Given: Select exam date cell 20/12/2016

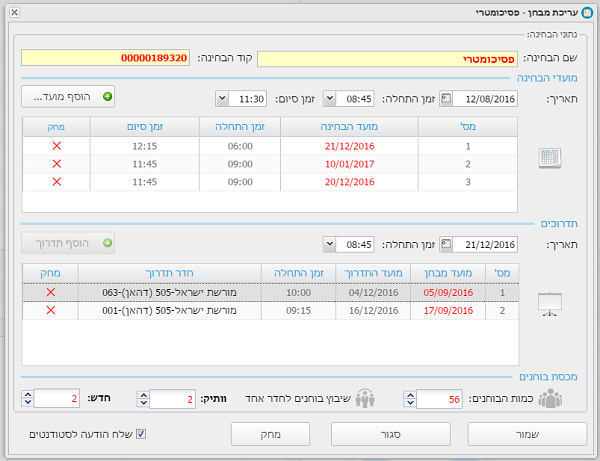Looking at the screenshot, I should 349,182.
